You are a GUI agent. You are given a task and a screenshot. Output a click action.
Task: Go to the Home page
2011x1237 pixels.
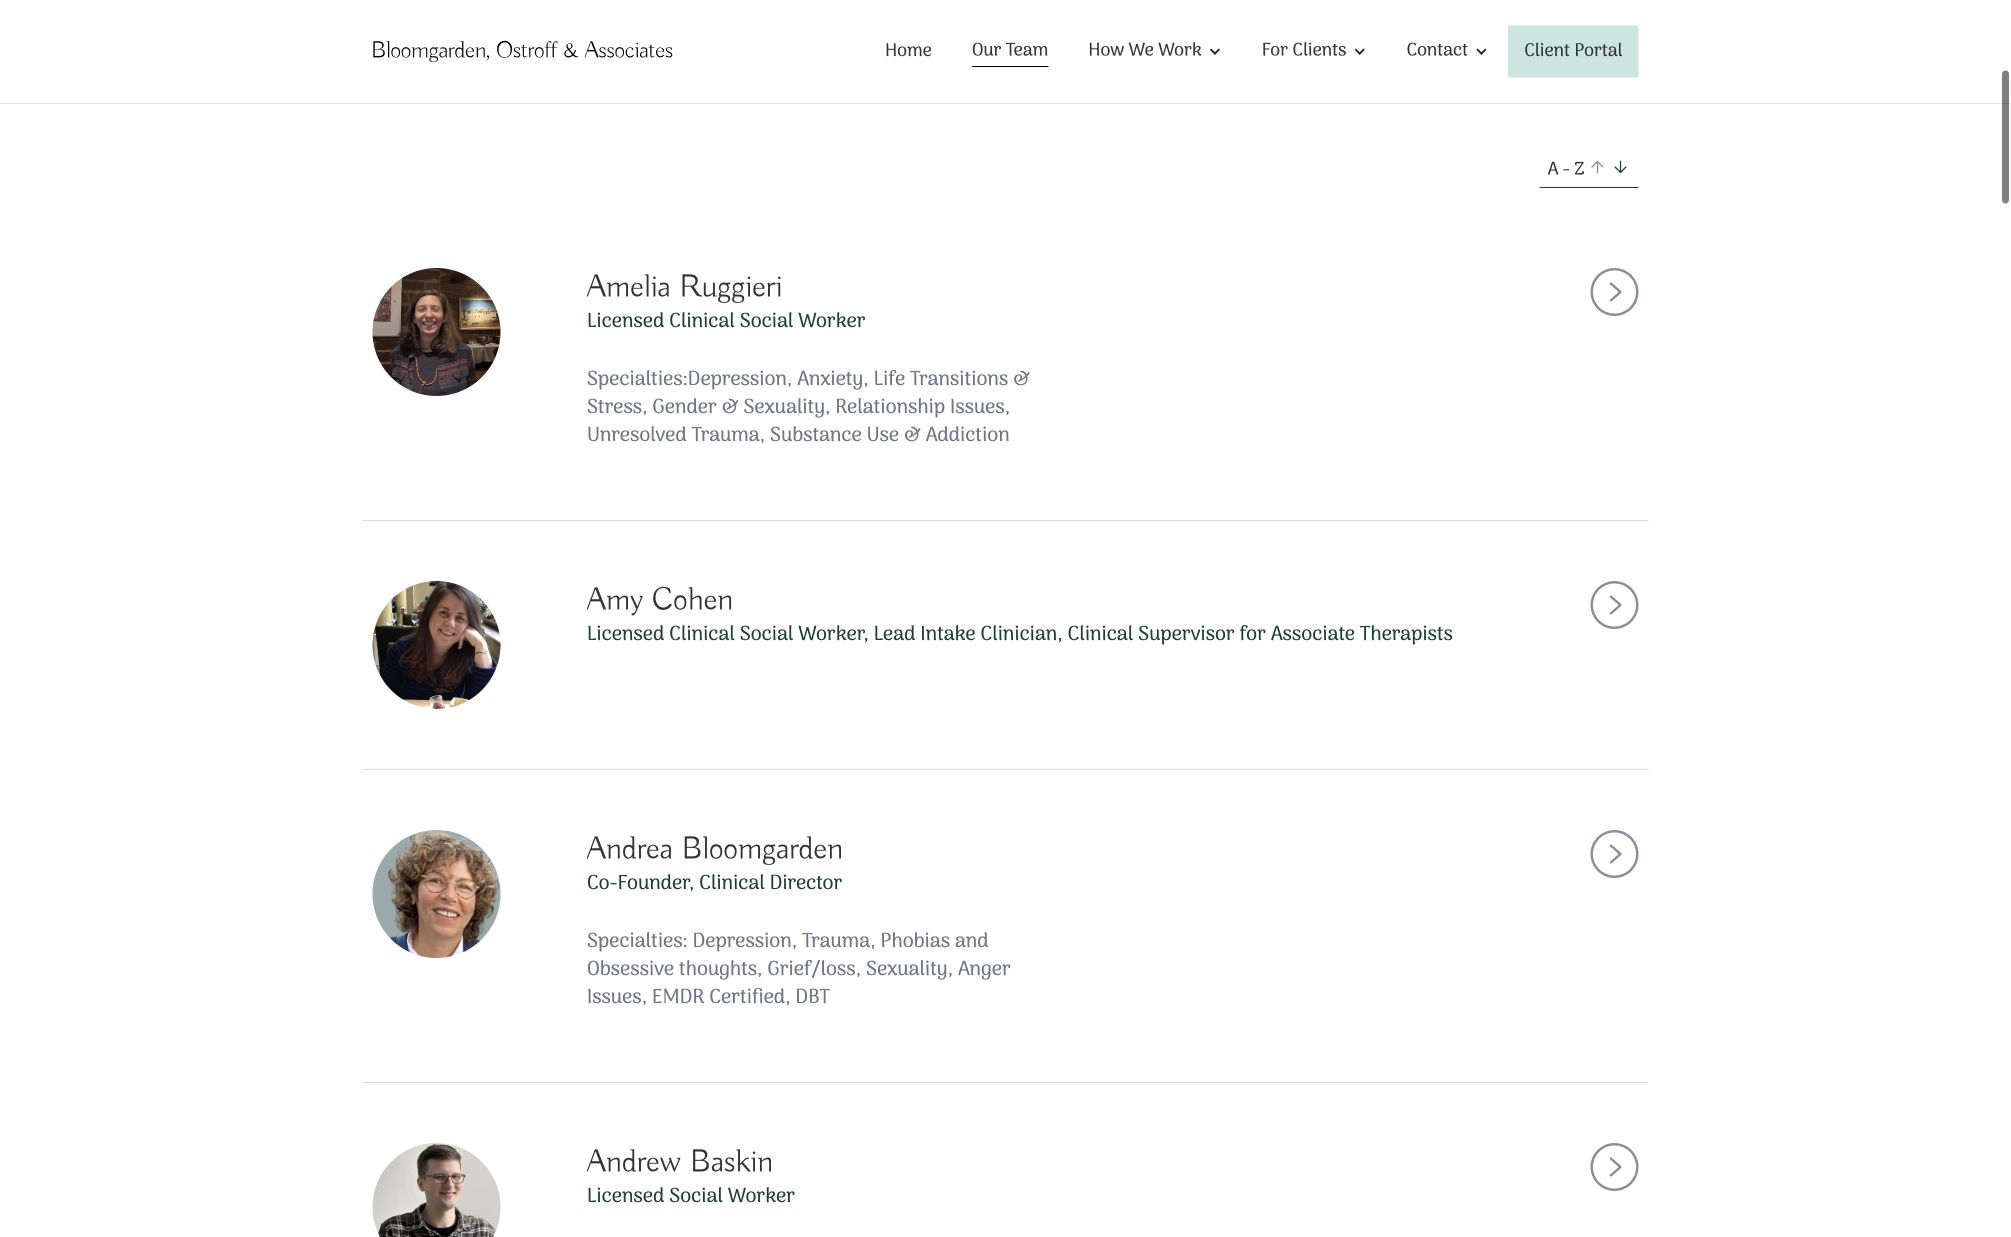coord(908,50)
